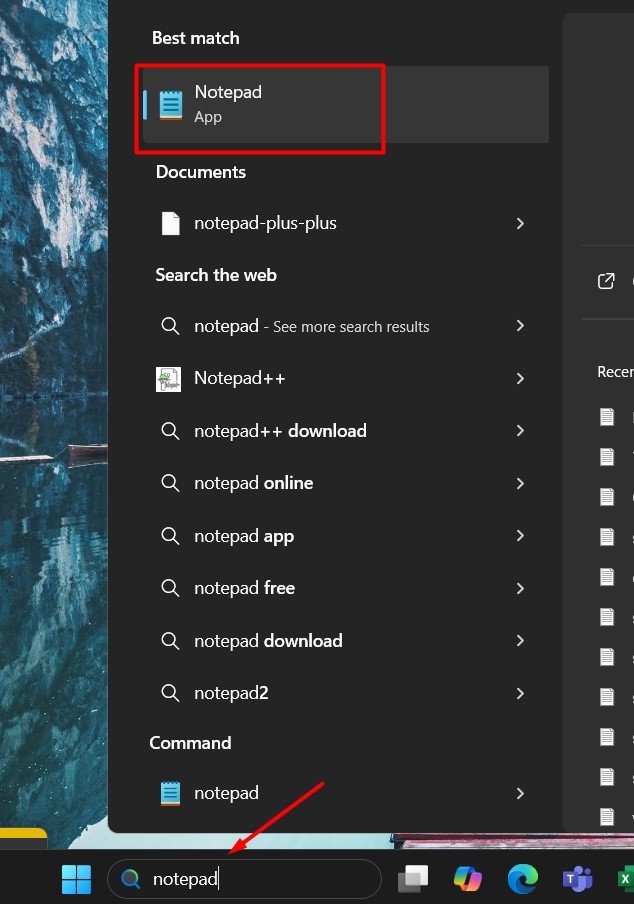This screenshot has width=634, height=904.
Task: Expand the 'notepad free' chevron
Action: [x=520, y=588]
